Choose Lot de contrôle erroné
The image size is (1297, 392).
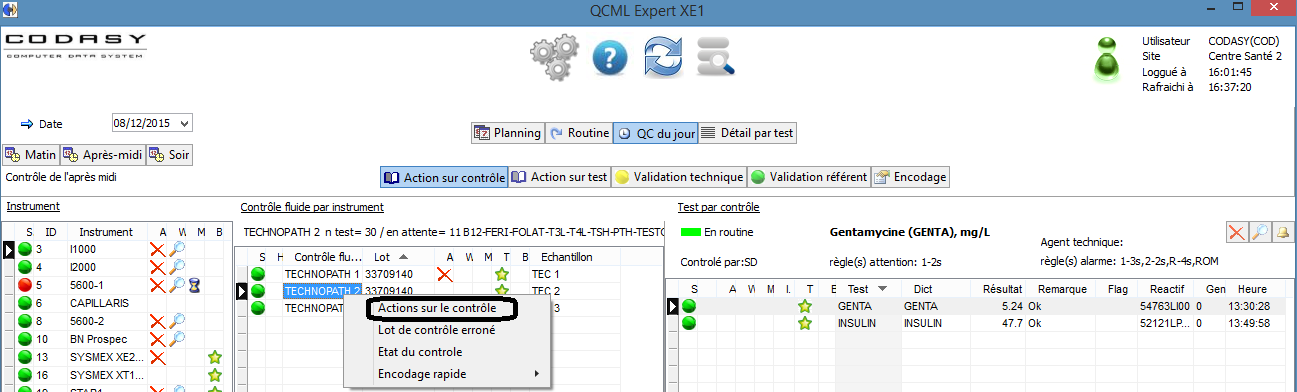click(436, 330)
